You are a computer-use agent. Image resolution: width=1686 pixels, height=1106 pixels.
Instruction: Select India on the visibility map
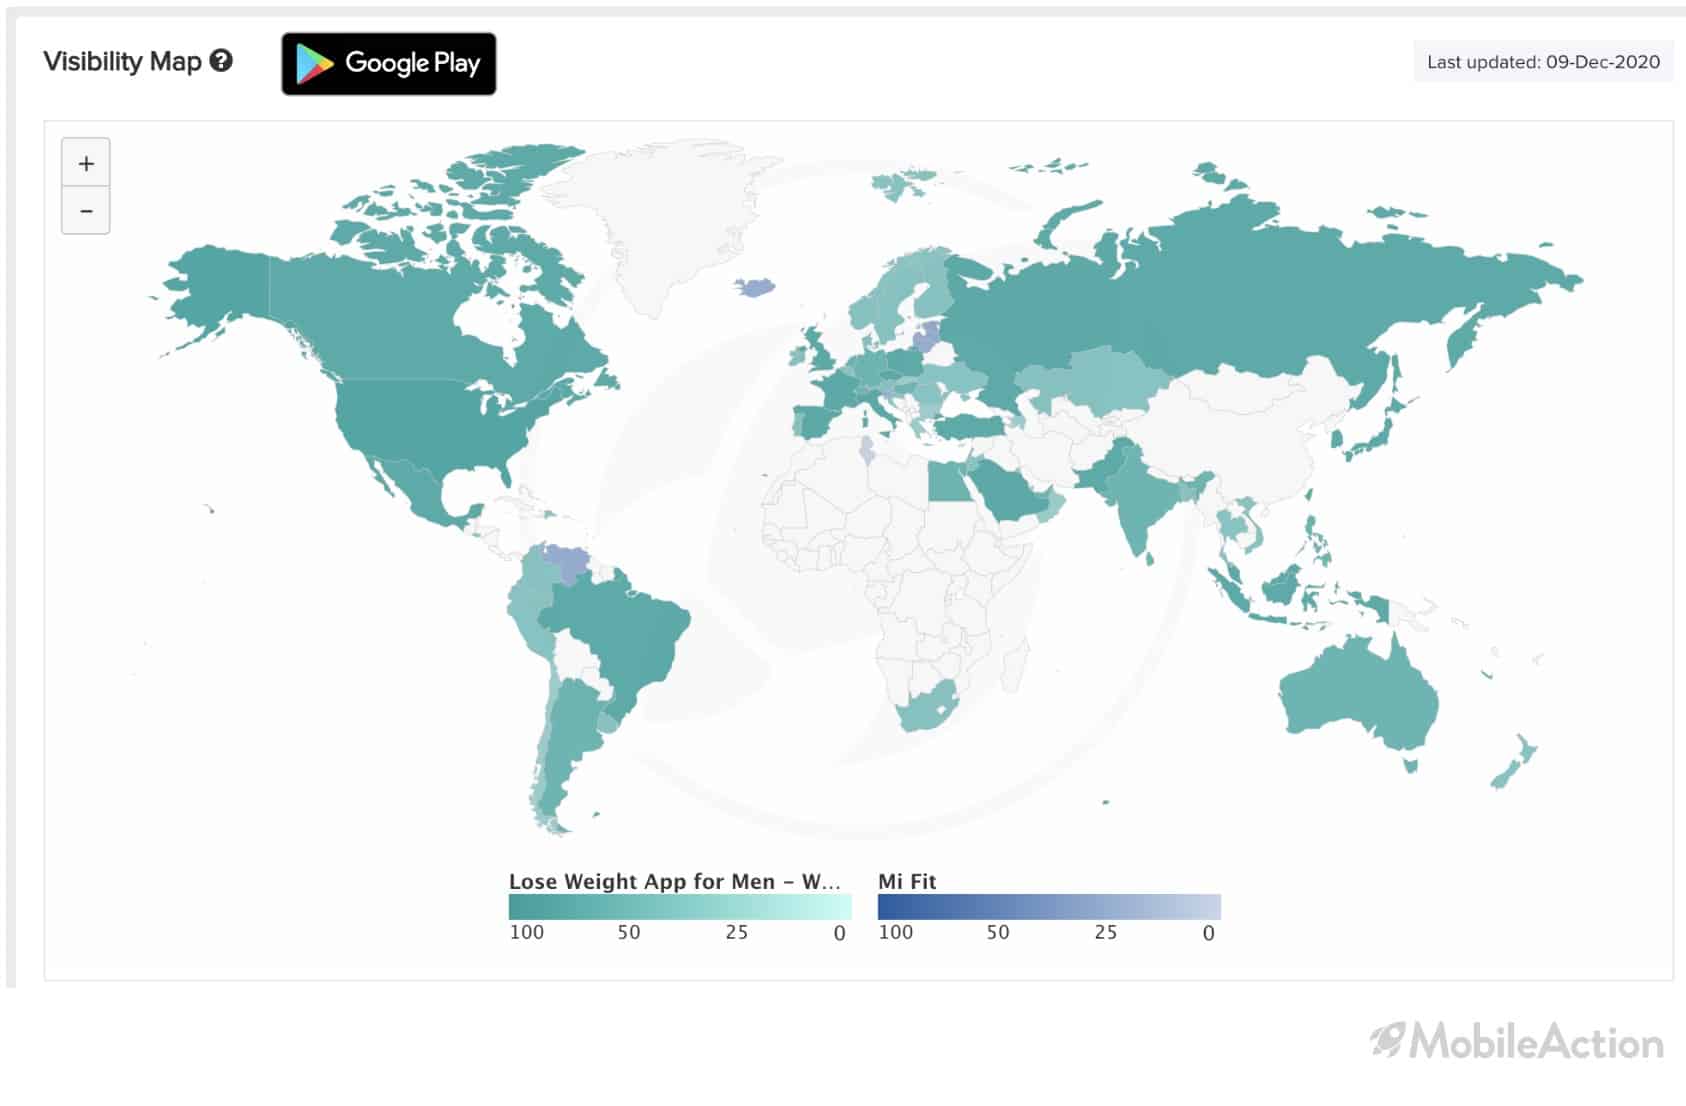[1140, 500]
